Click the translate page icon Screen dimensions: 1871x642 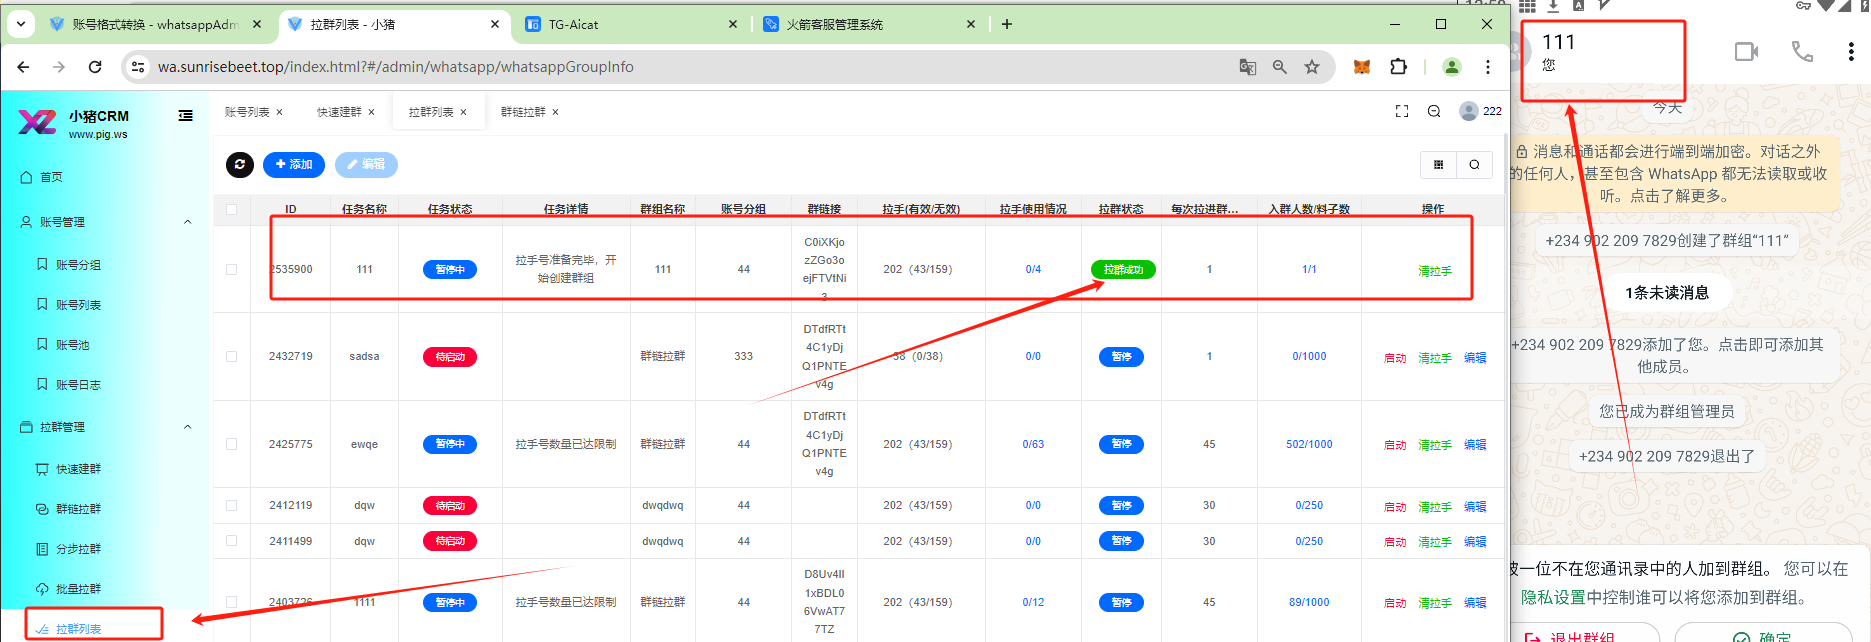[1248, 67]
